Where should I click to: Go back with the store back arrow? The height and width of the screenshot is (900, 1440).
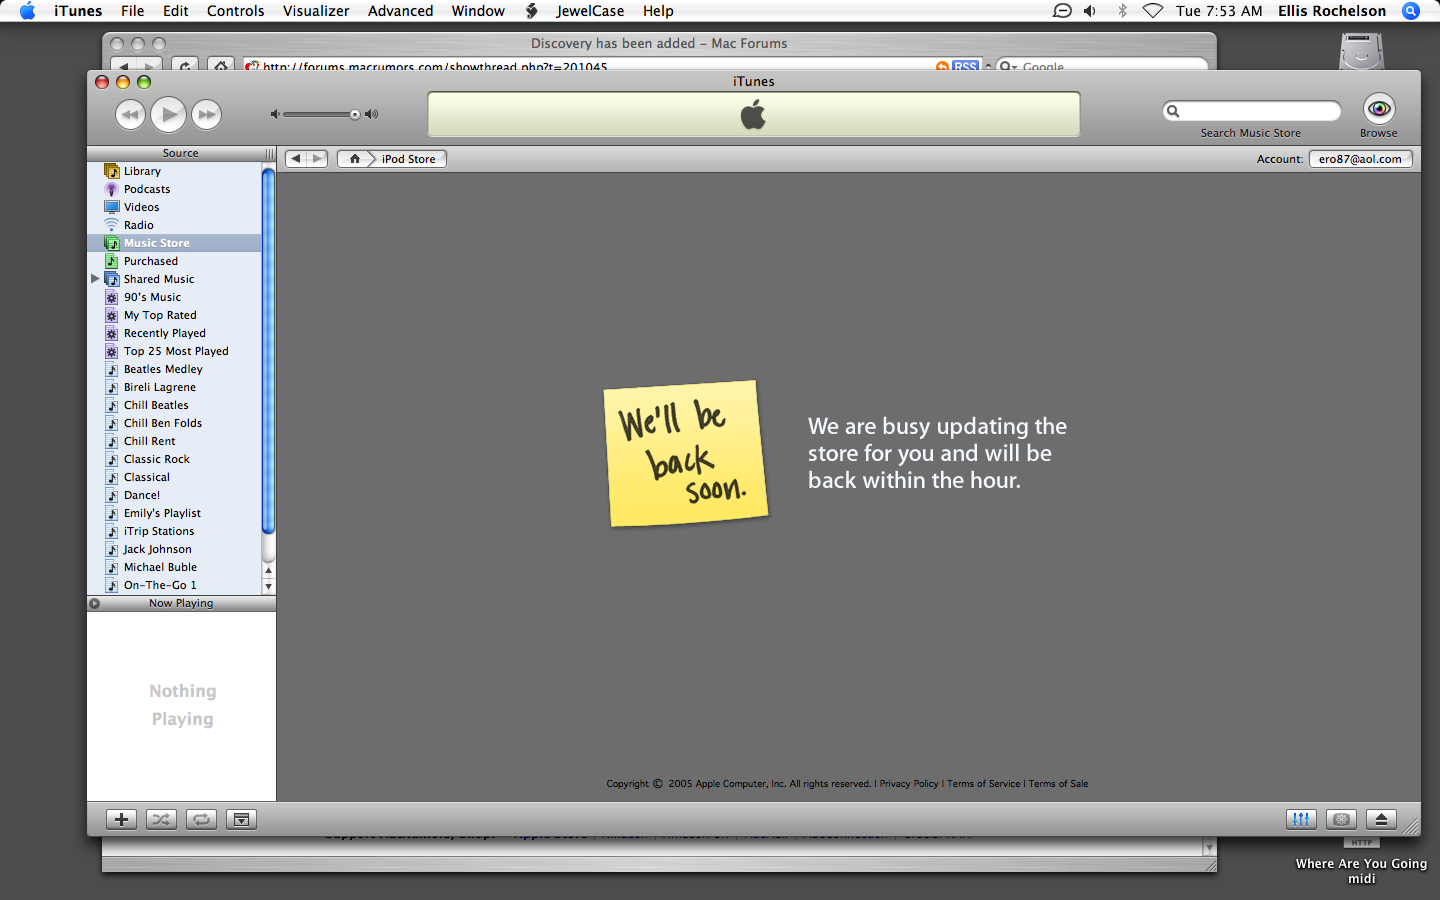pos(296,159)
